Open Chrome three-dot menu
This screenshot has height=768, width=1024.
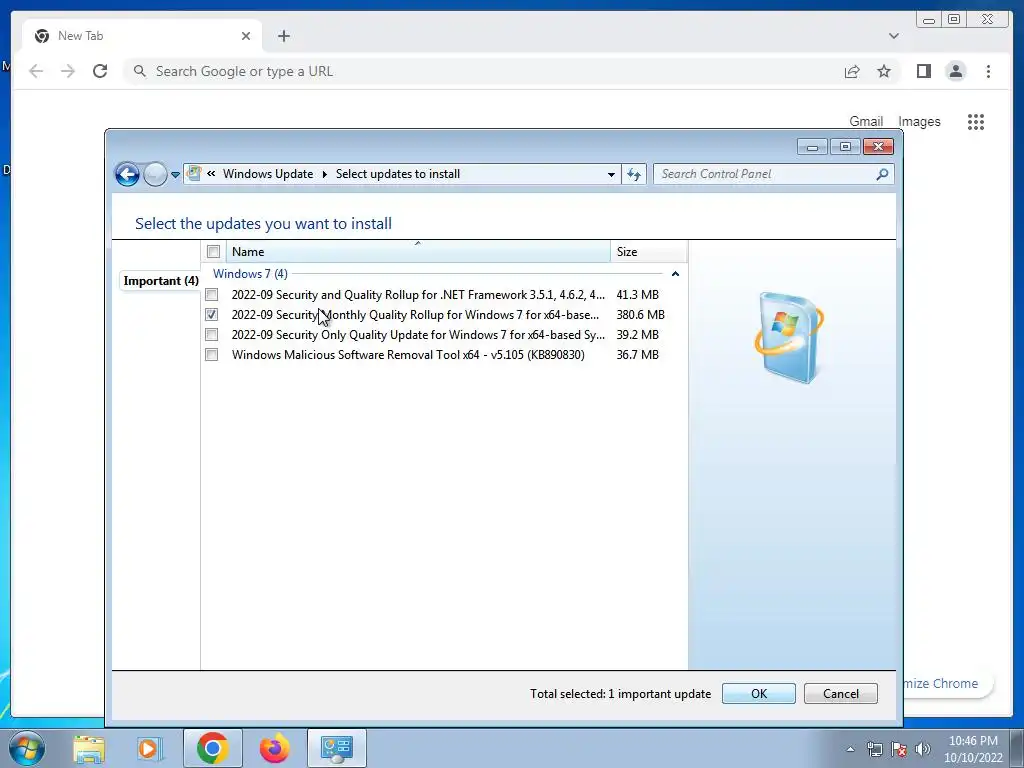(988, 71)
